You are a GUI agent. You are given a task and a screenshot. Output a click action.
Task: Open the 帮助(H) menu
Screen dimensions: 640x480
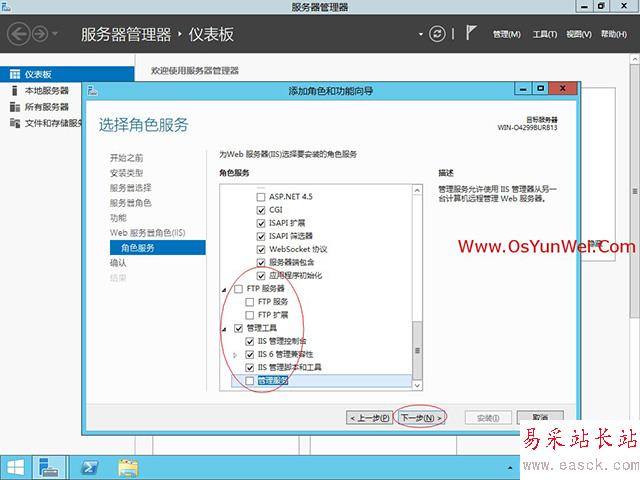click(613, 34)
